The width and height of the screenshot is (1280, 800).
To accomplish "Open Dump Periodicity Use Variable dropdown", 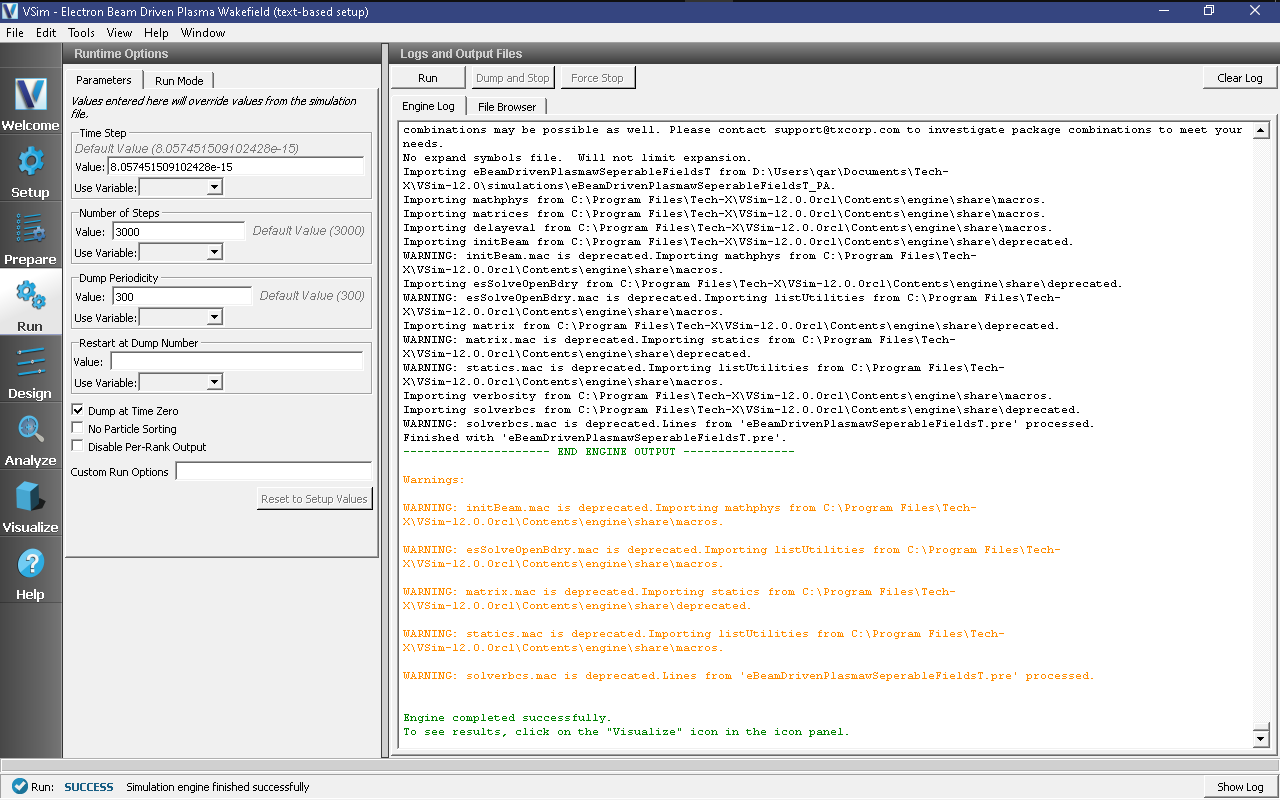I will point(181,318).
